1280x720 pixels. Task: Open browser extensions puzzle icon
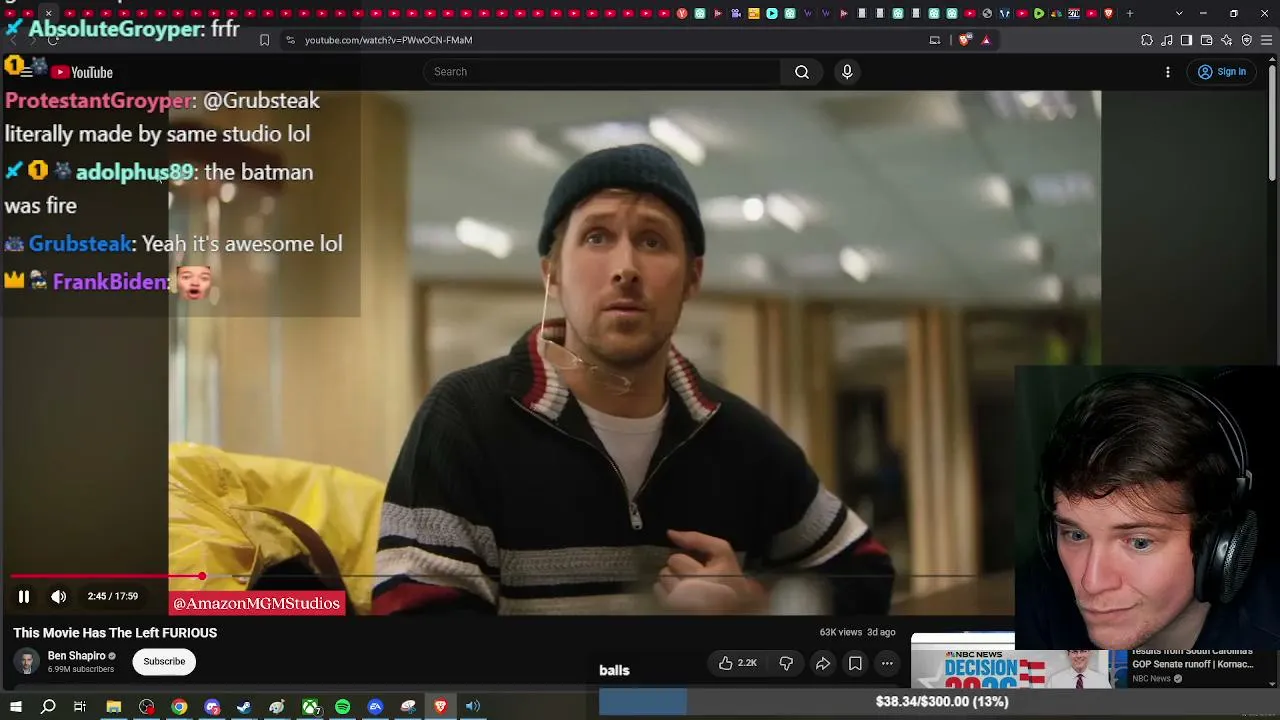[1147, 40]
